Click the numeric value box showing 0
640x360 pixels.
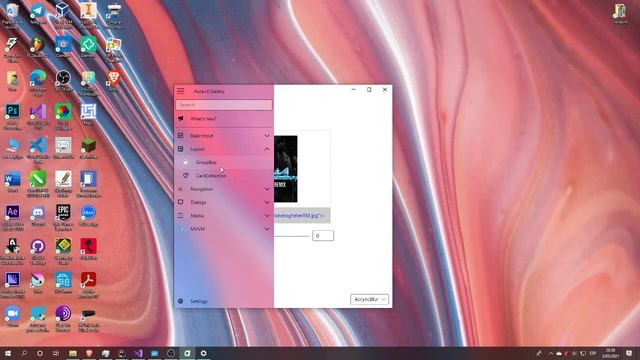[323, 236]
